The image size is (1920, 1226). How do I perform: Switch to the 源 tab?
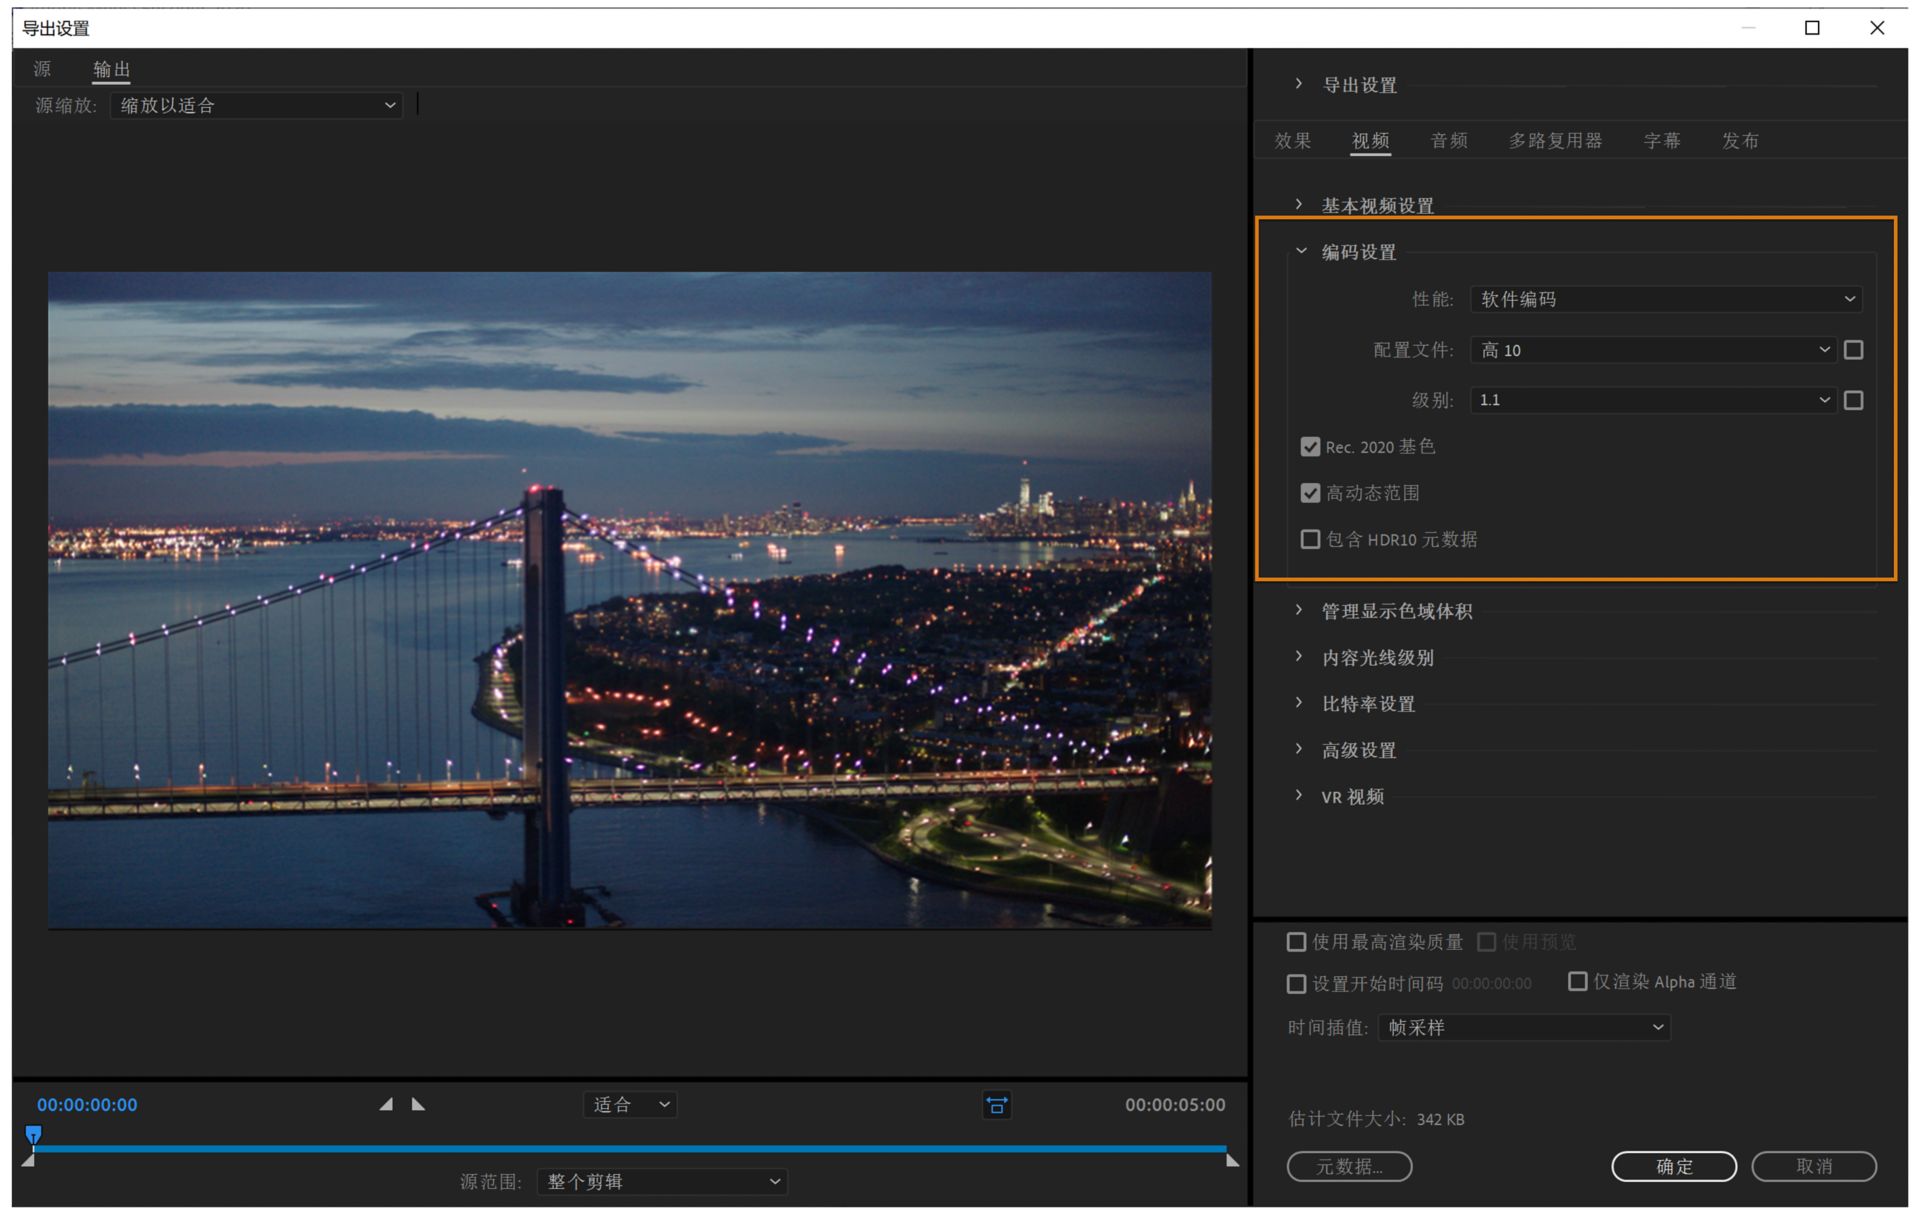click(x=42, y=69)
